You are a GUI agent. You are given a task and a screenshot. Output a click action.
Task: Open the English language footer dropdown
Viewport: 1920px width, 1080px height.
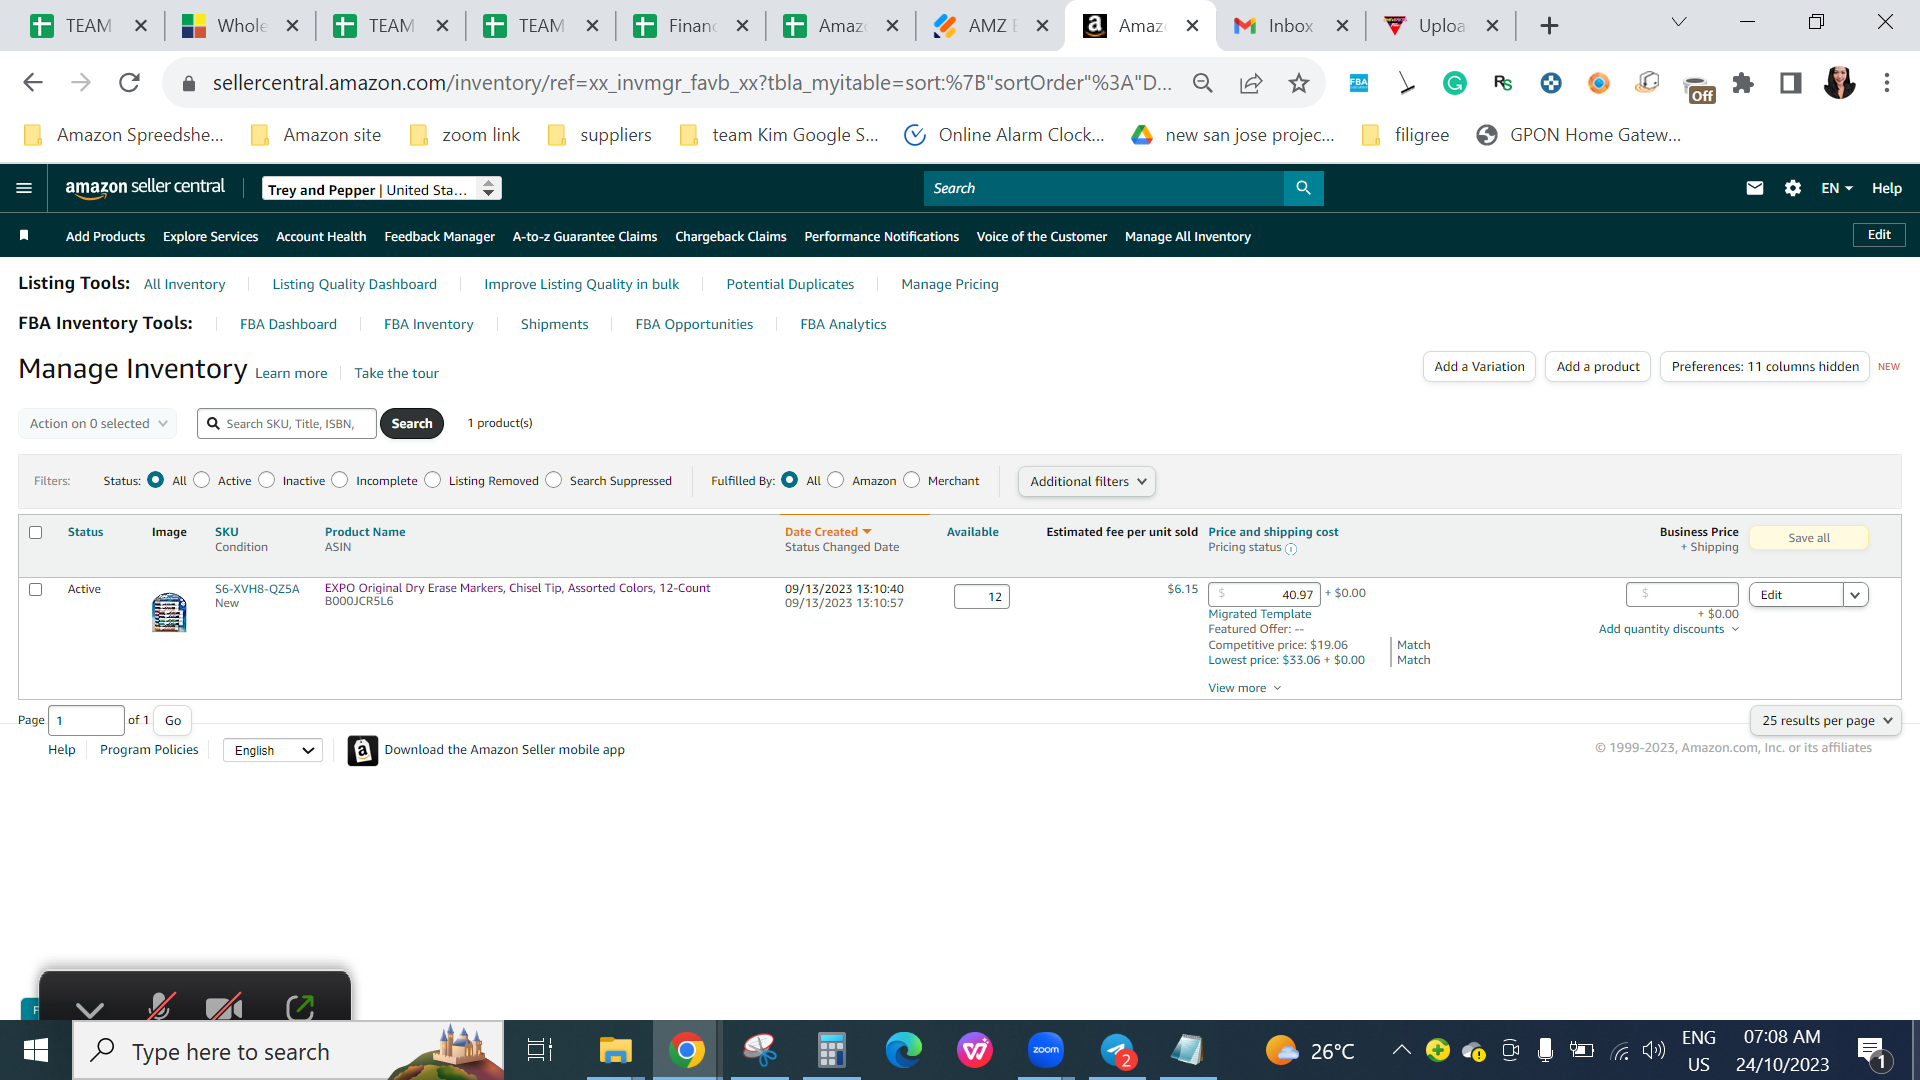[273, 751]
